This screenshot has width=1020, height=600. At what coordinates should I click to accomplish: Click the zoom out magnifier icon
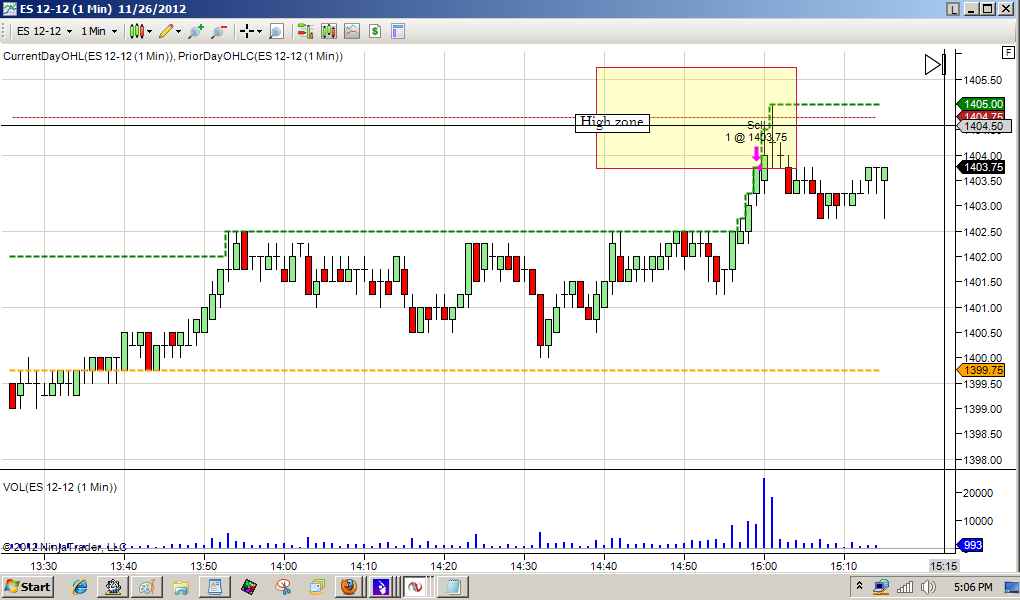click(x=219, y=31)
